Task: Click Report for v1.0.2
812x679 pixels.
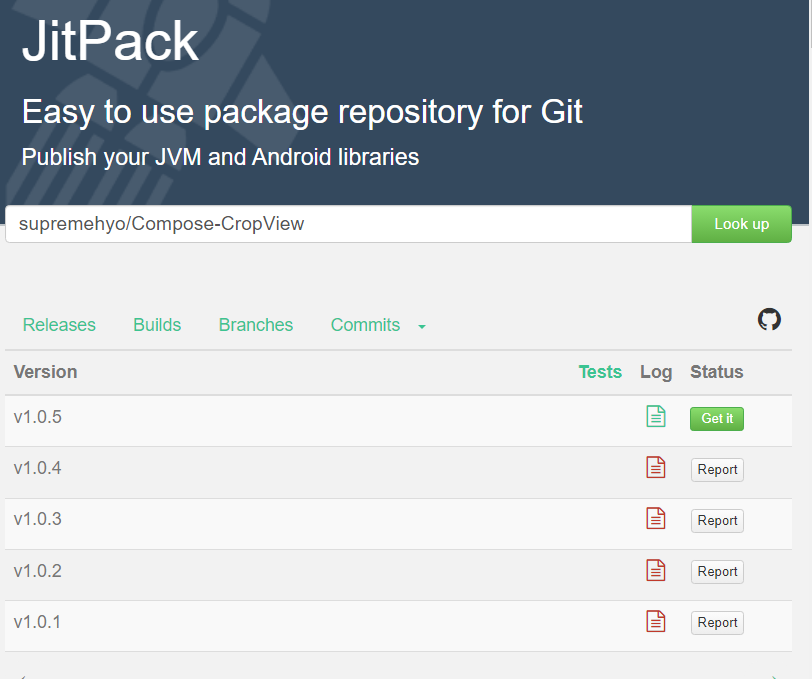Action: 717,572
